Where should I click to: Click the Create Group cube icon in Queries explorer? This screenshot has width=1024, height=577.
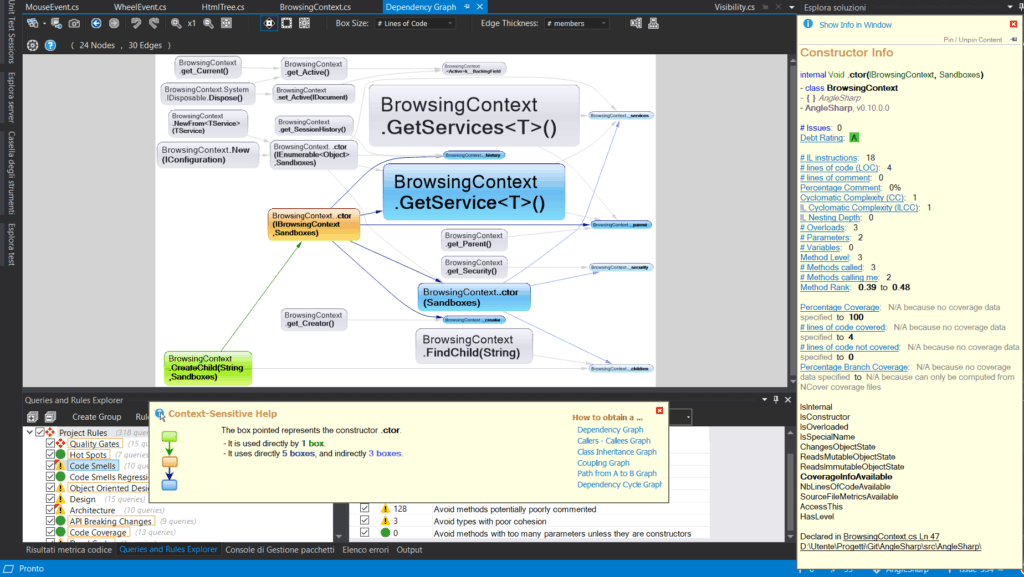(31, 417)
